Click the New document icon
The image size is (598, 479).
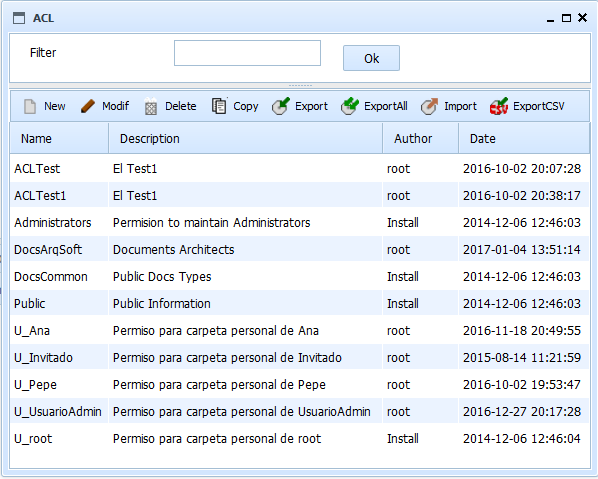pyautogui.click(x=30, y=106)
